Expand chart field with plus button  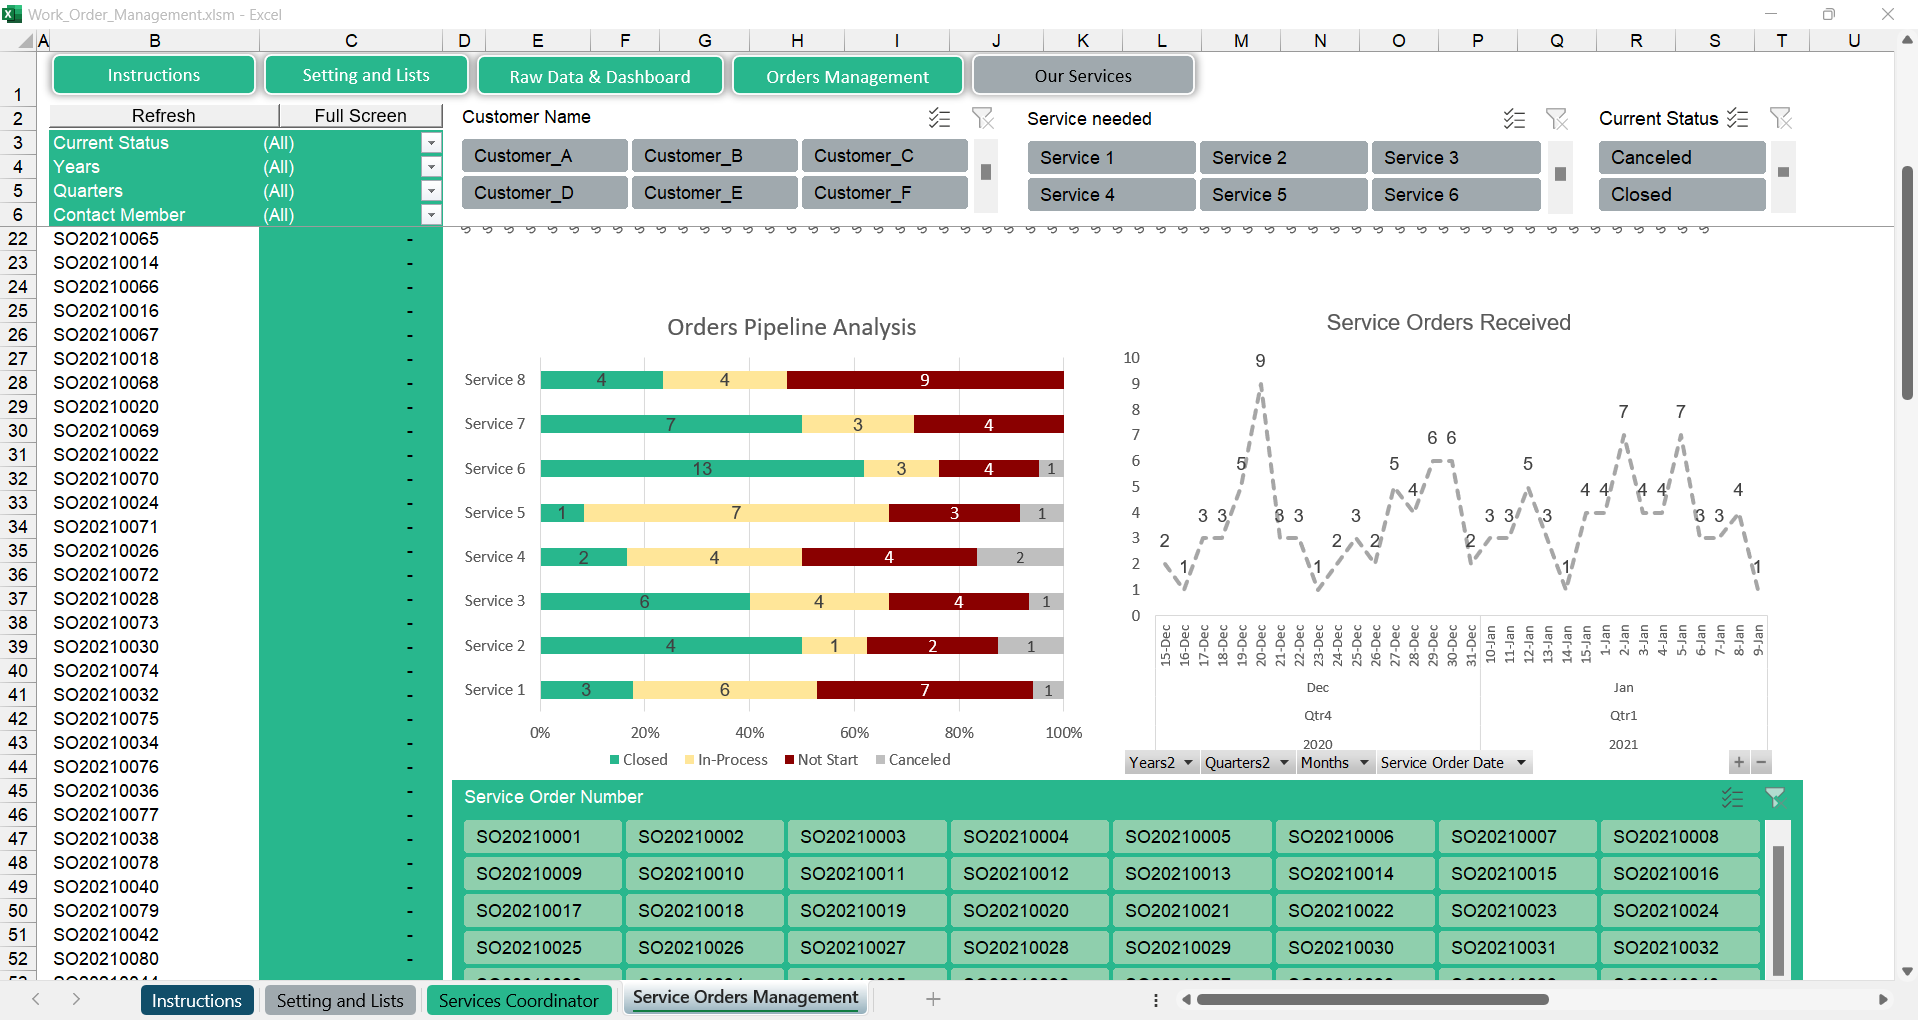[x=1739, y=762]
